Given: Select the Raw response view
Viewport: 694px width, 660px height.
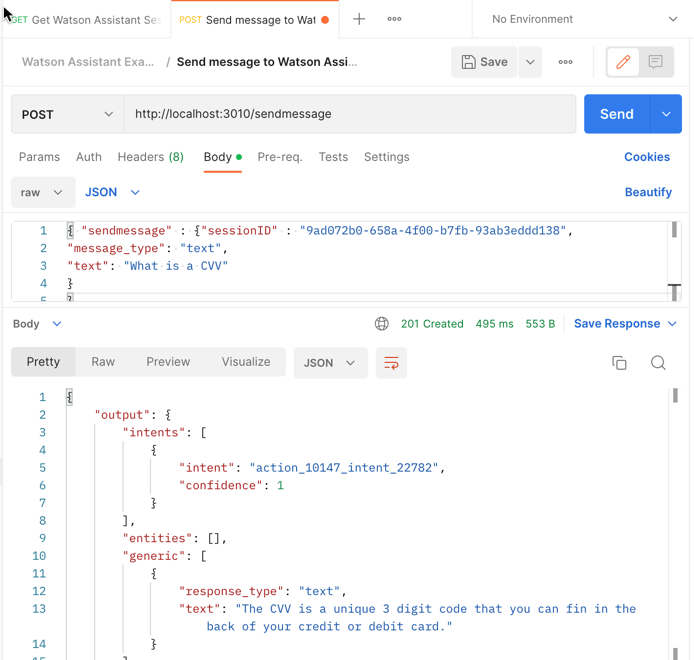Looking at the screenshot, I should coord(103,362).
